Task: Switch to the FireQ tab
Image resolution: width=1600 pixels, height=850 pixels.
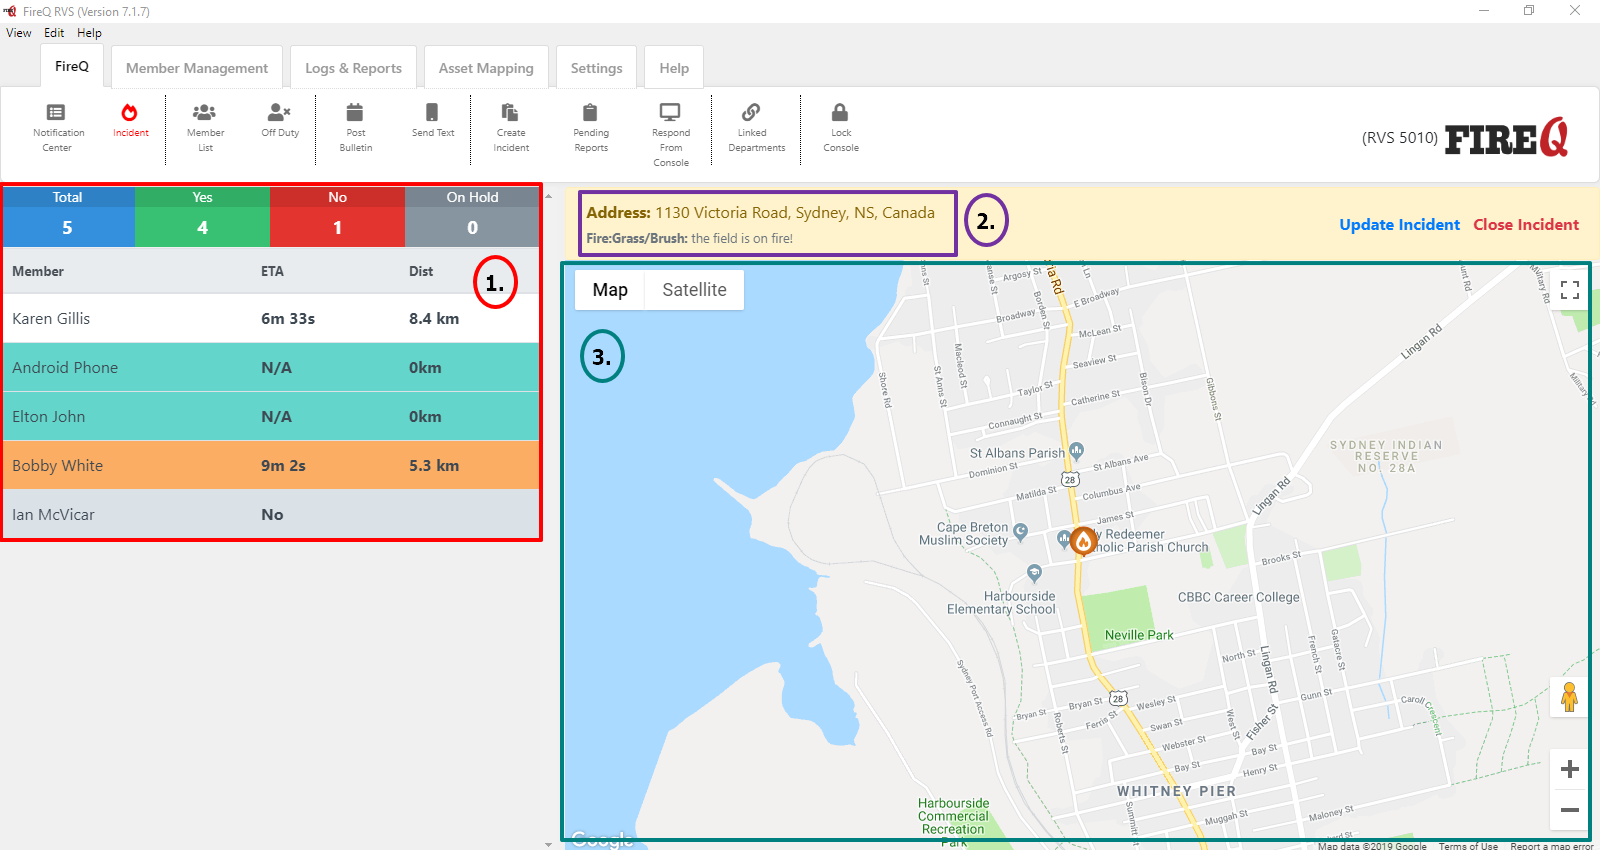Action: [72, 66]
